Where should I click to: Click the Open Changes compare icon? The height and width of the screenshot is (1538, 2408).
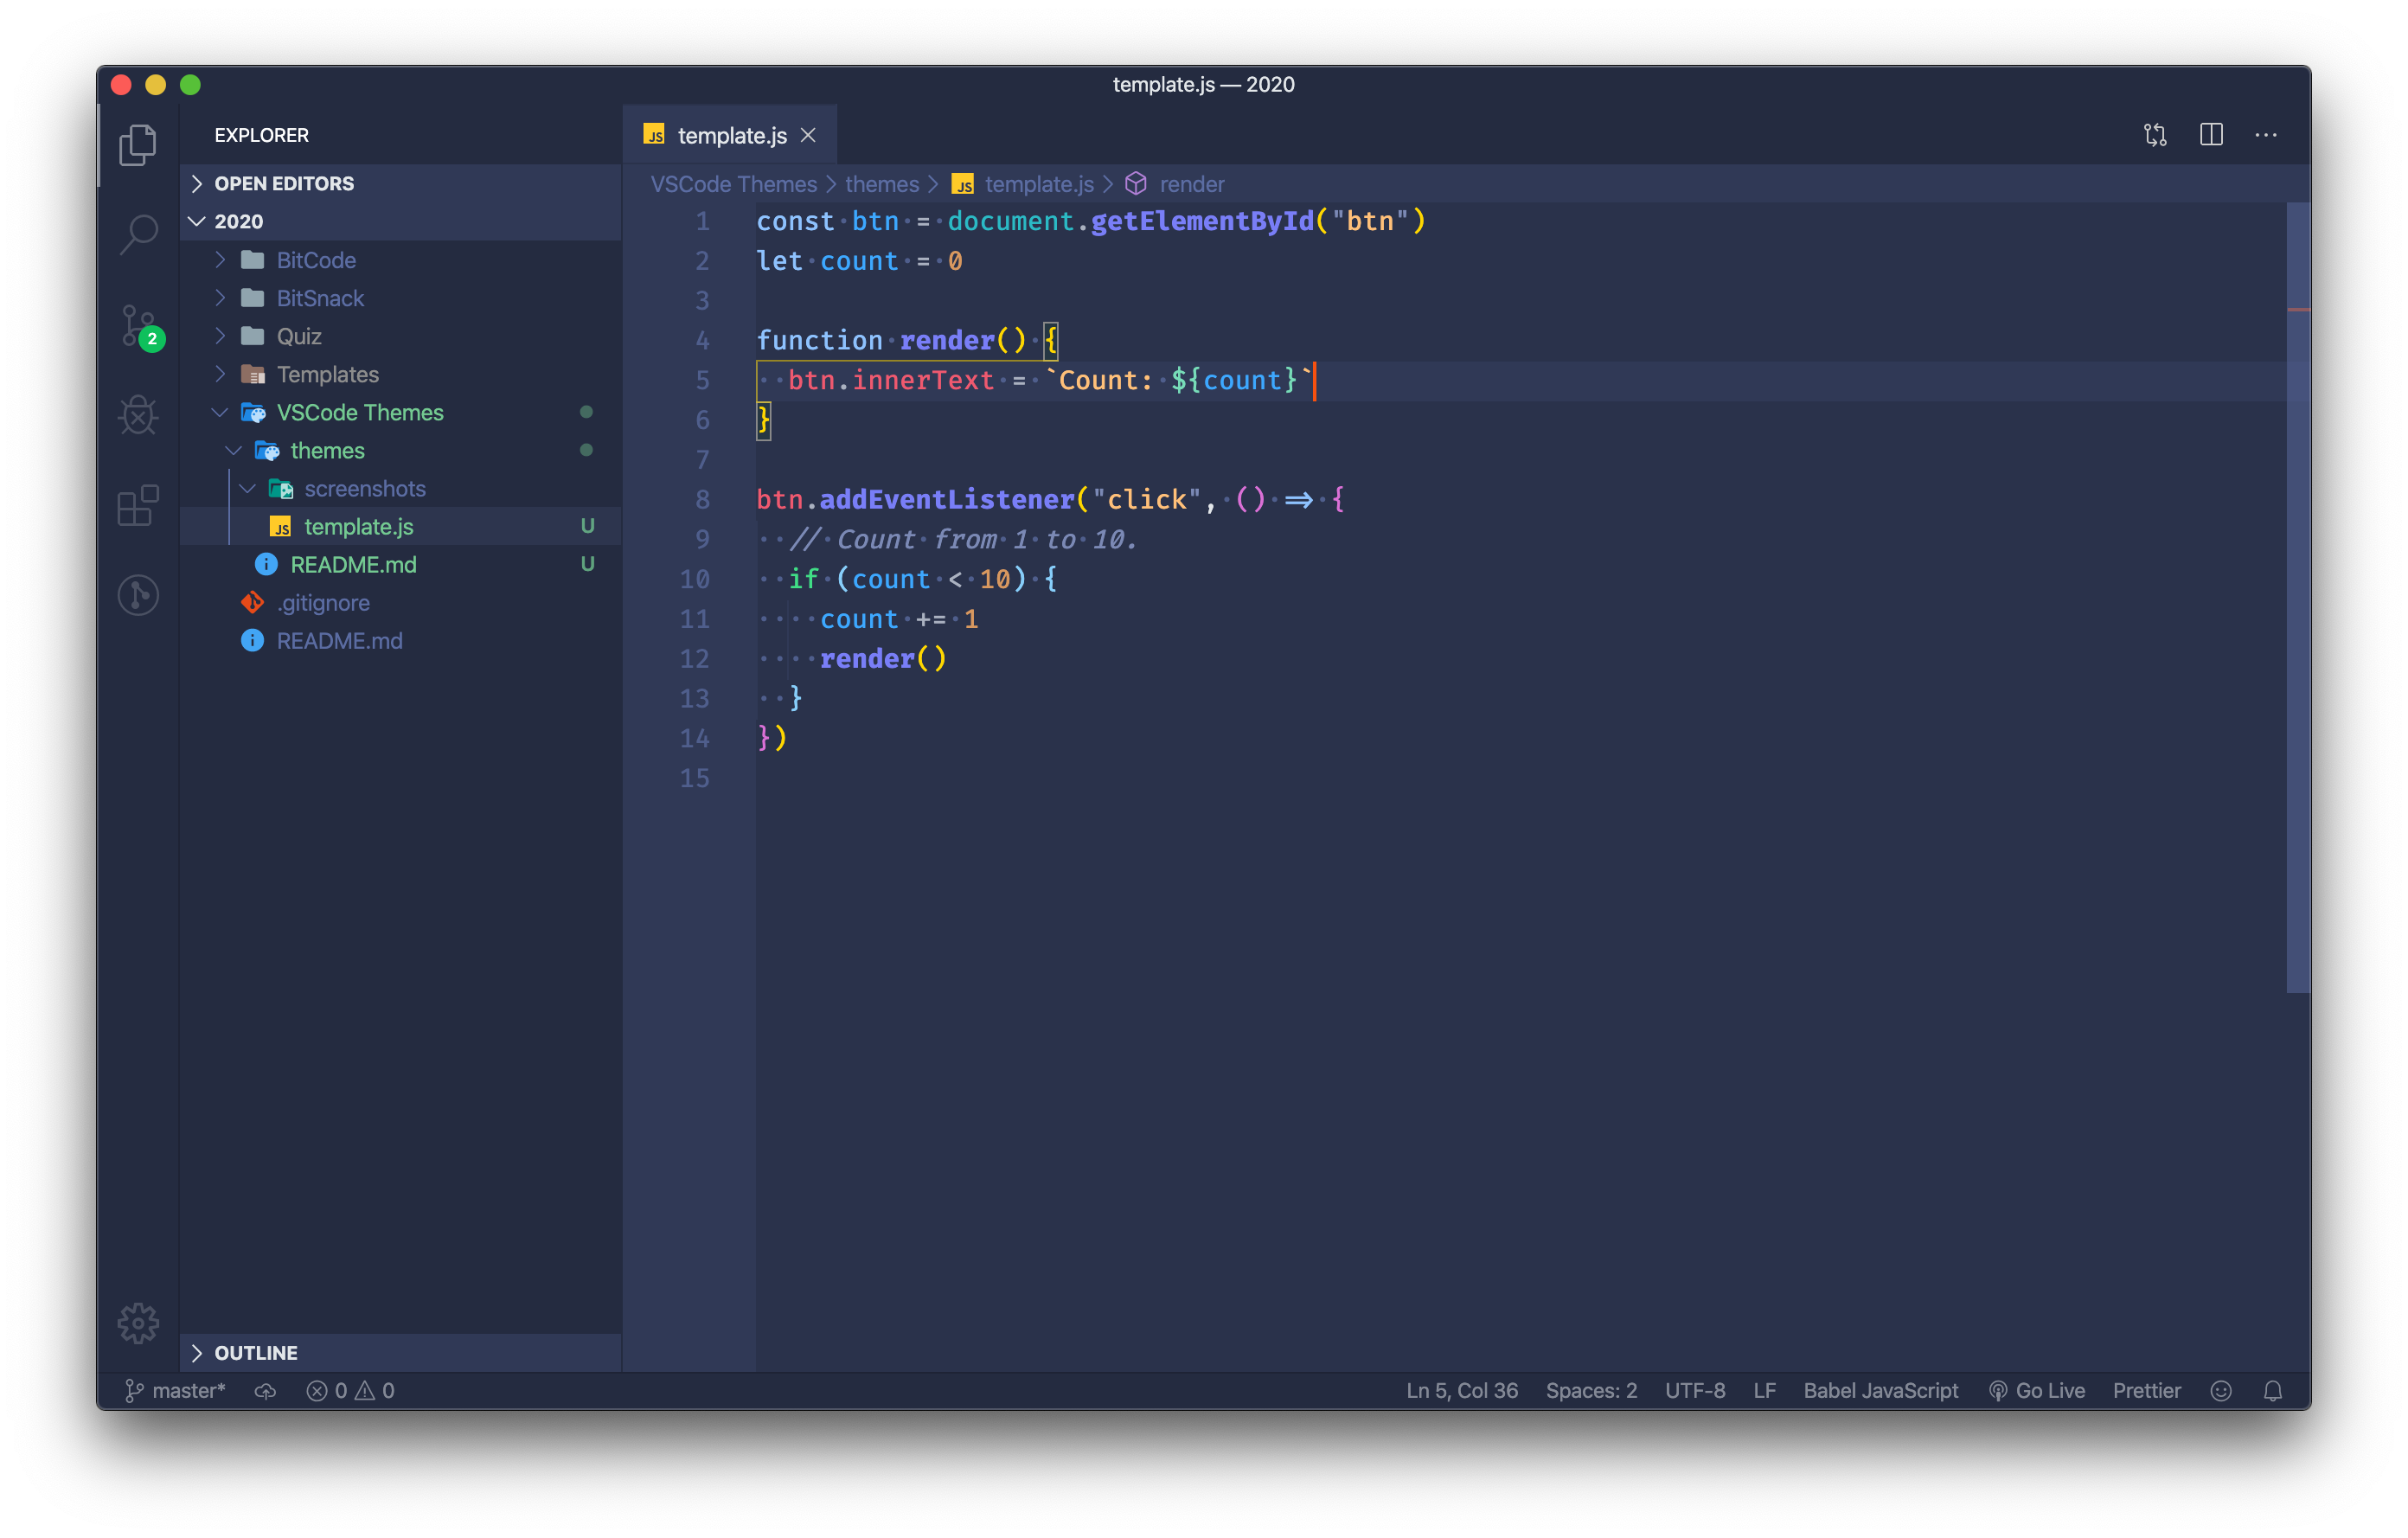[x=2155, y=135]
